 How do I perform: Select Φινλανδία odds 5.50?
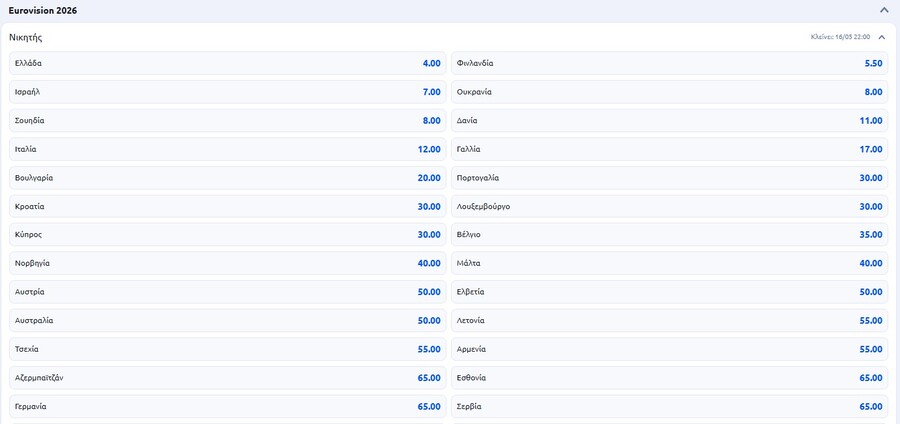tap(669, 63)
